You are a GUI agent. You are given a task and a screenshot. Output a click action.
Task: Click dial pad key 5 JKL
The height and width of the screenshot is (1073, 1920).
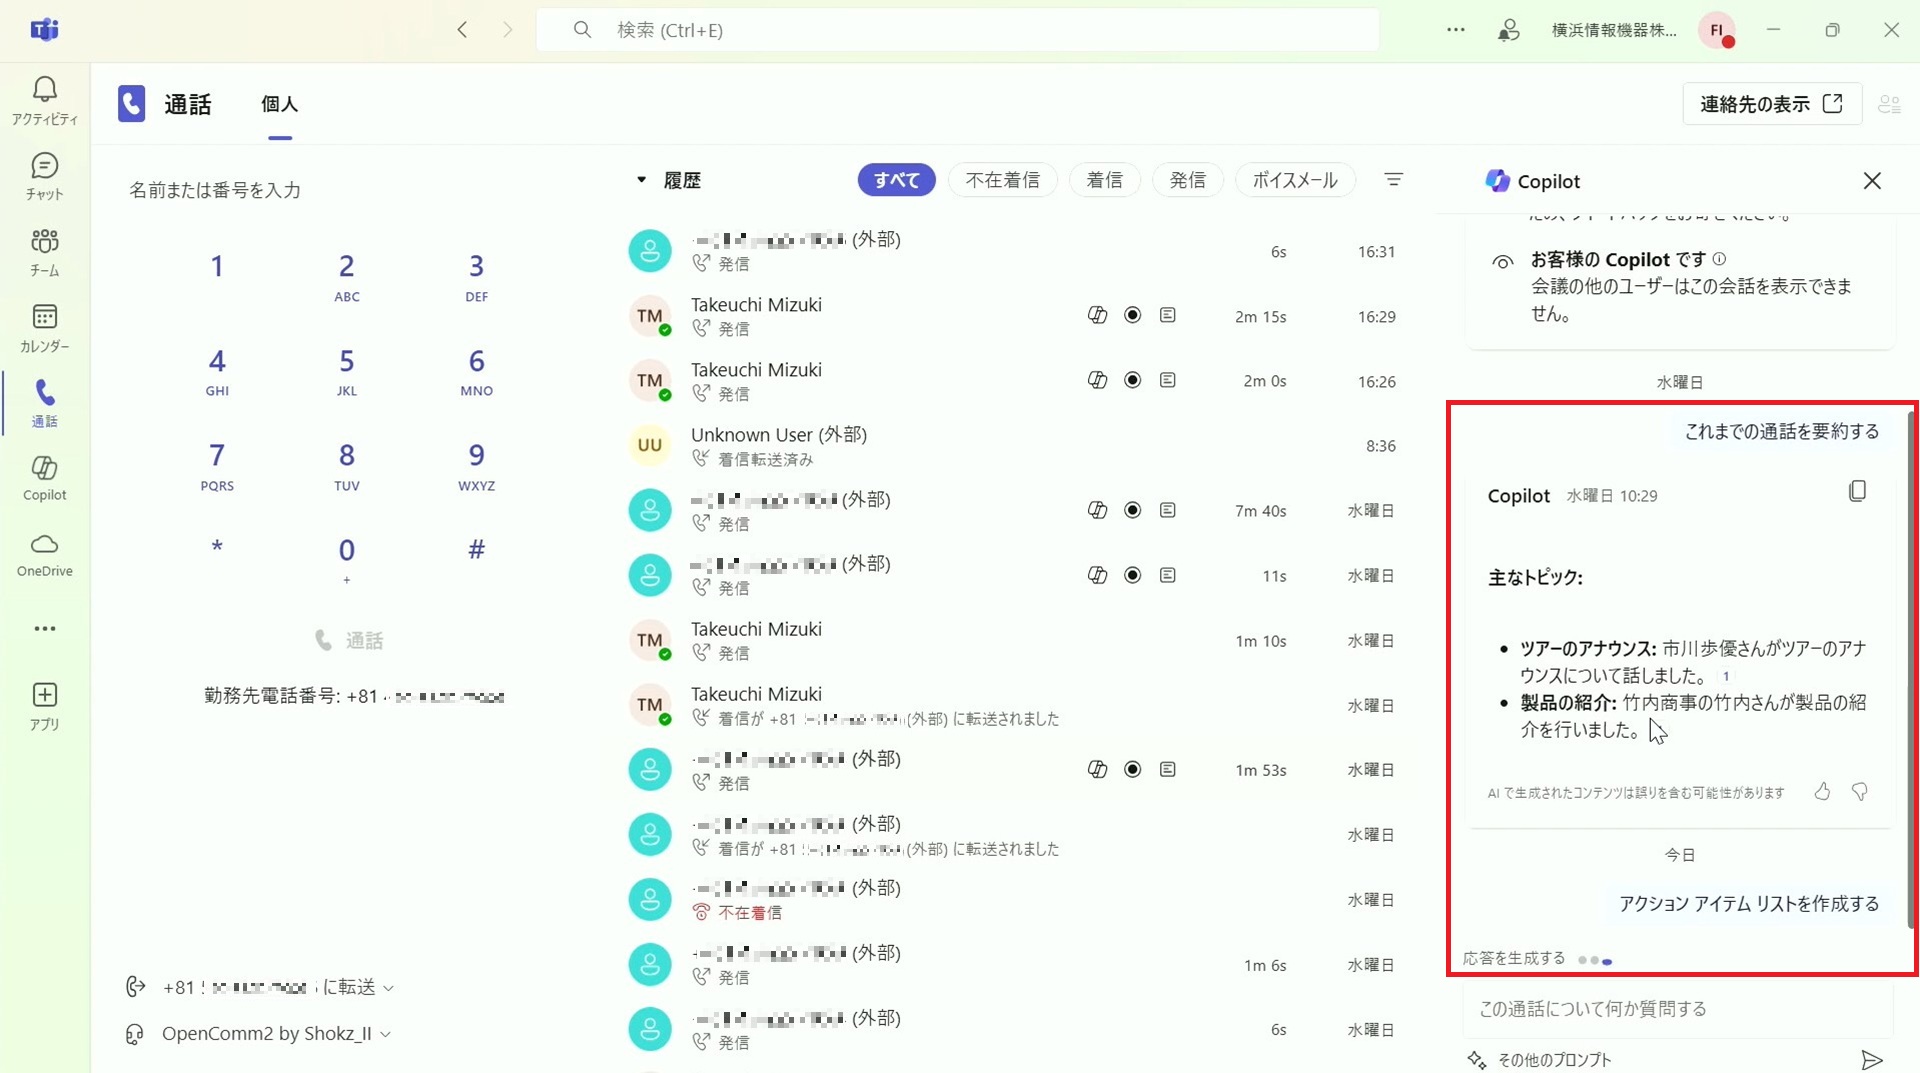[346, 372]
